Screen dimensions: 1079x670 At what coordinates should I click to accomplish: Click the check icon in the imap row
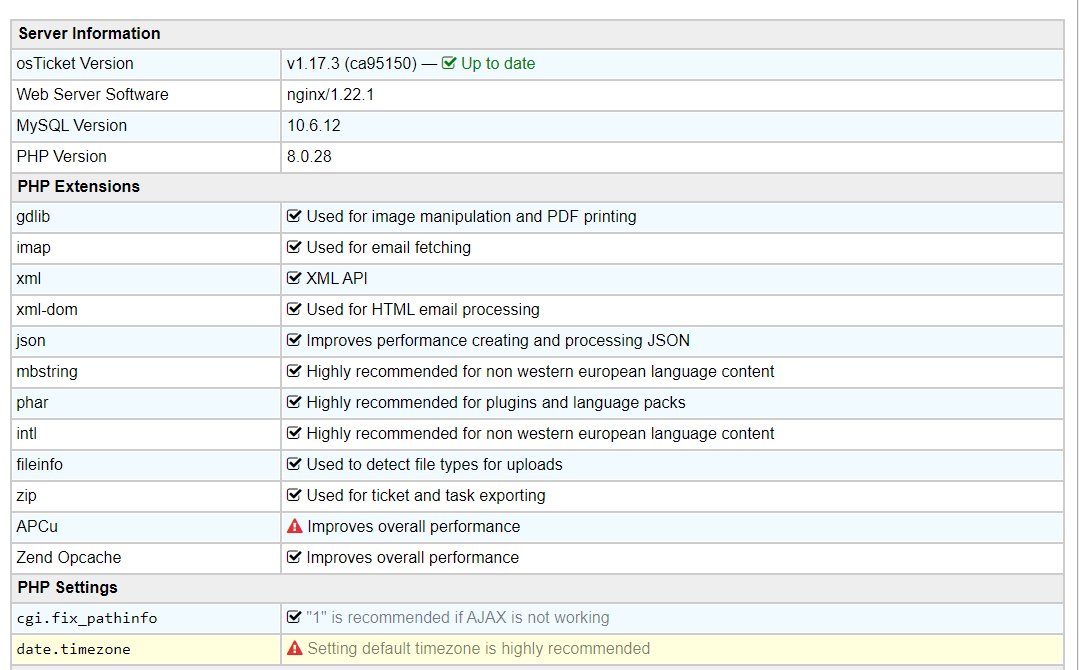pyautogui.click(x=294, y=247)
